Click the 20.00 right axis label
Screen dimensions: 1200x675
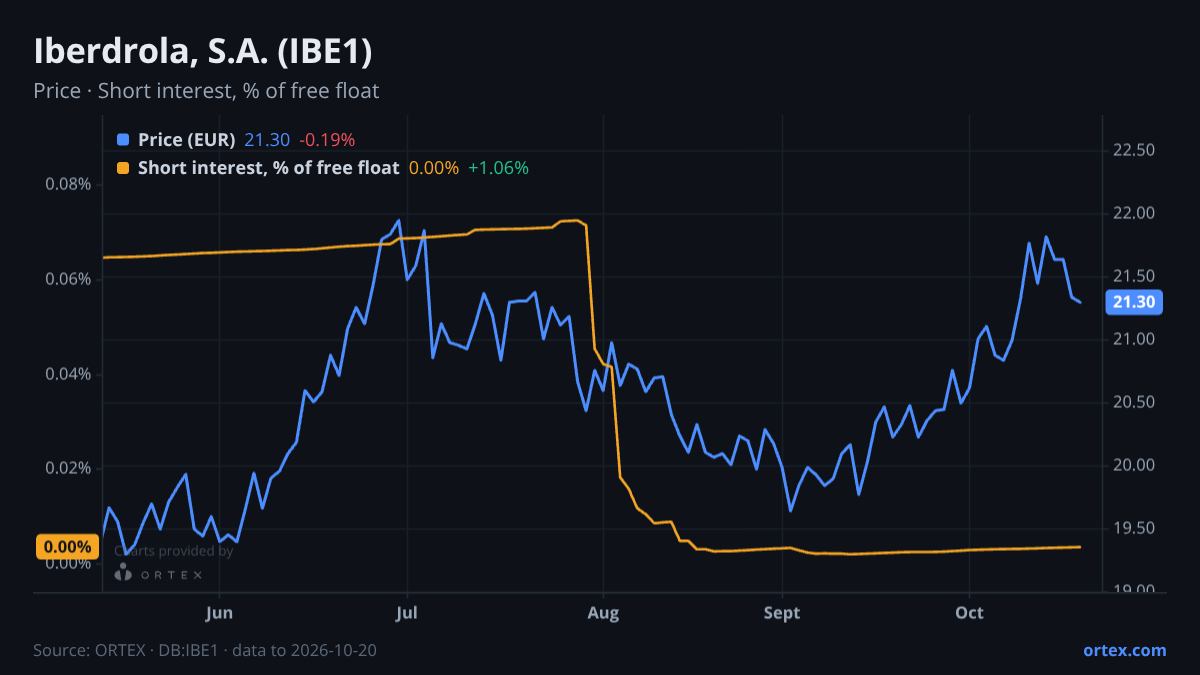(x=1134, y=465)
